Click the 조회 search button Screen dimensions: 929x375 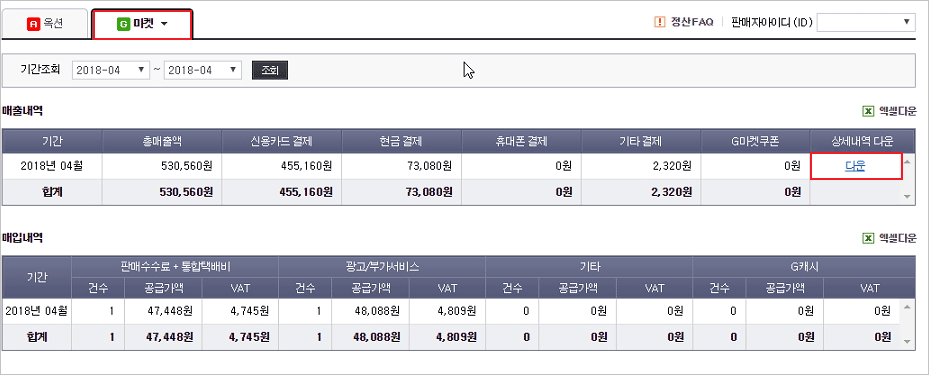[270, 70]
